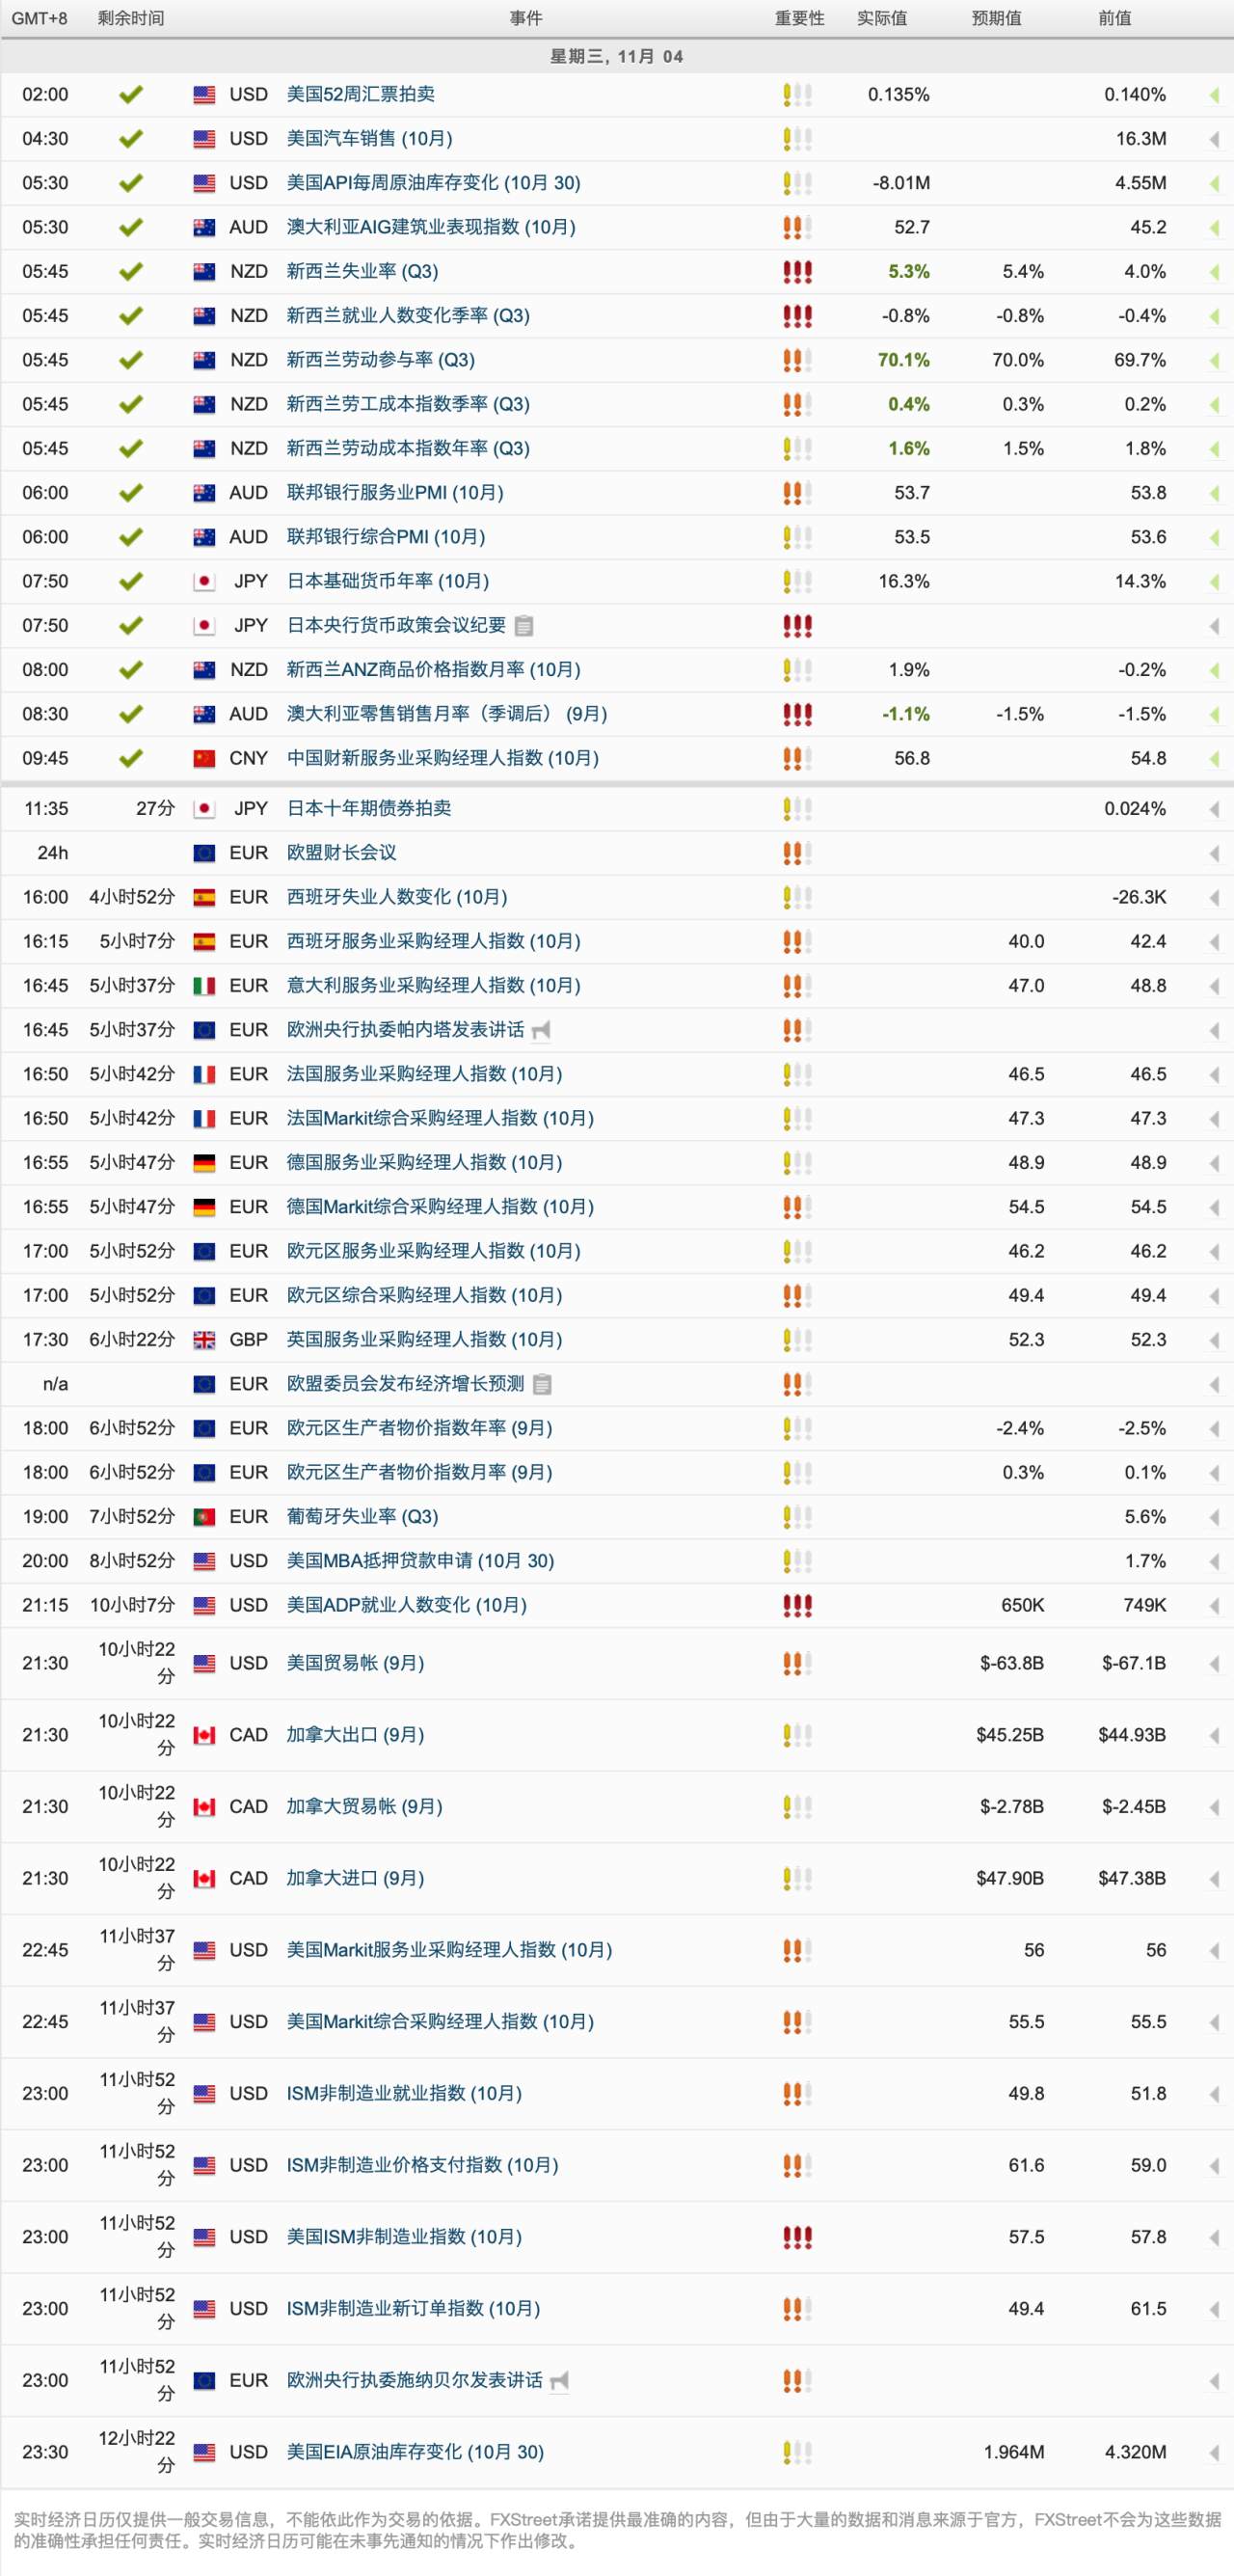Click the France flag on 法国服务业采购经理人指数 row

[204, 1074]
